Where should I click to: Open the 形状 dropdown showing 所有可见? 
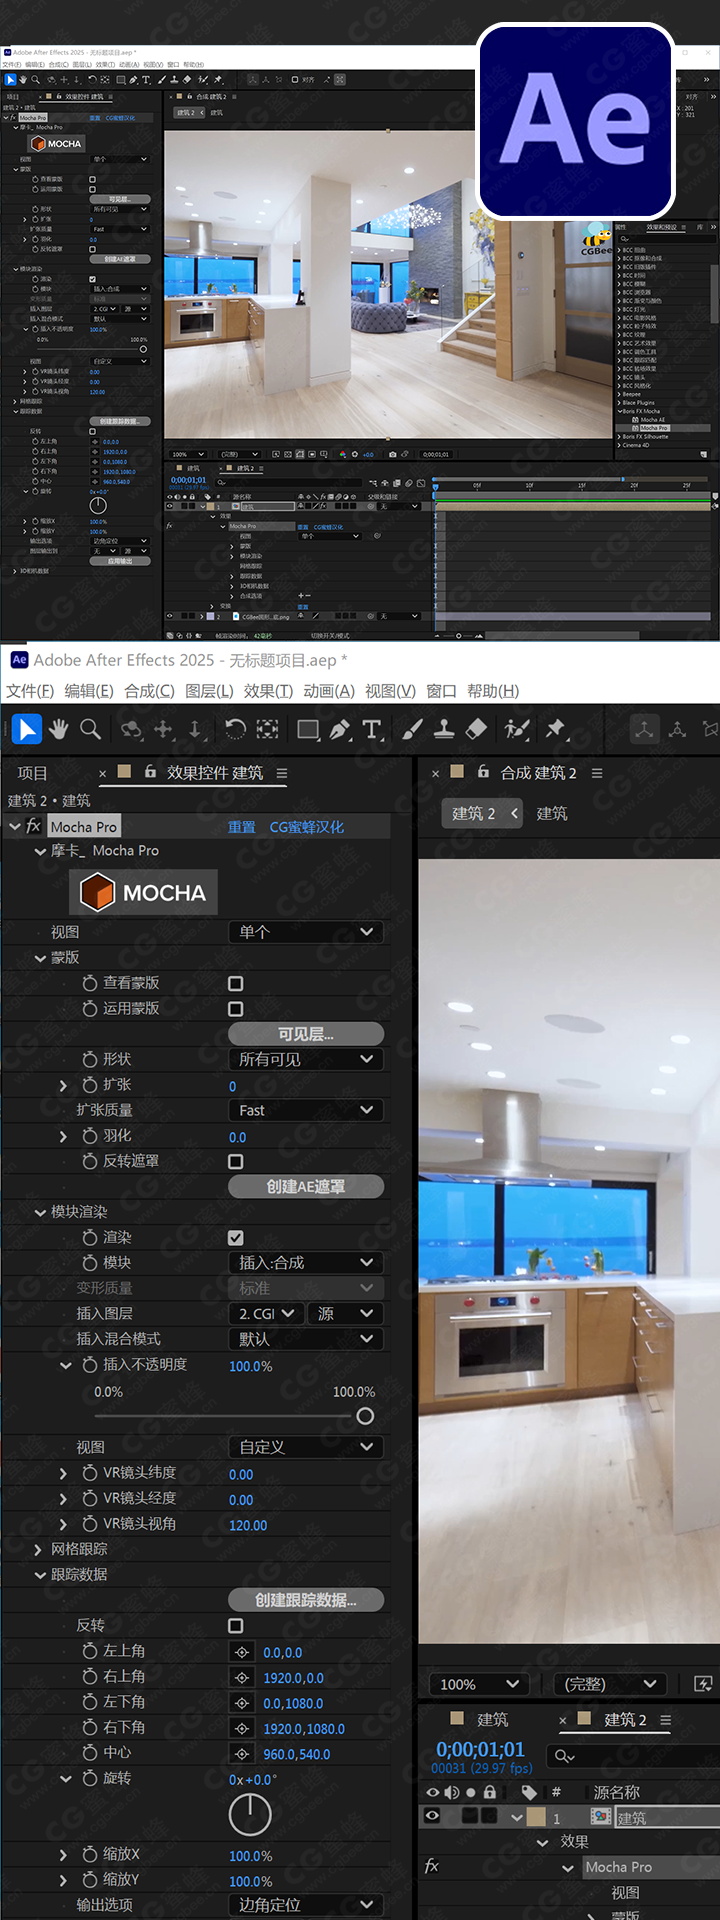tap(307, 1059)
